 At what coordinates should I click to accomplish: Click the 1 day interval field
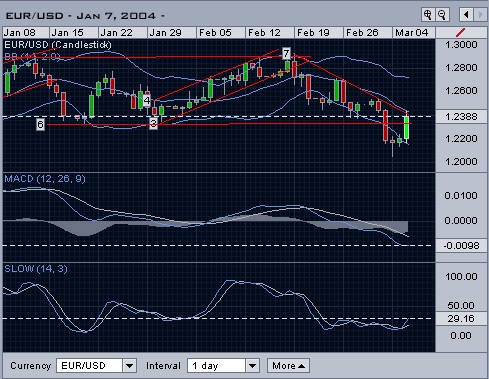(216, 366)
